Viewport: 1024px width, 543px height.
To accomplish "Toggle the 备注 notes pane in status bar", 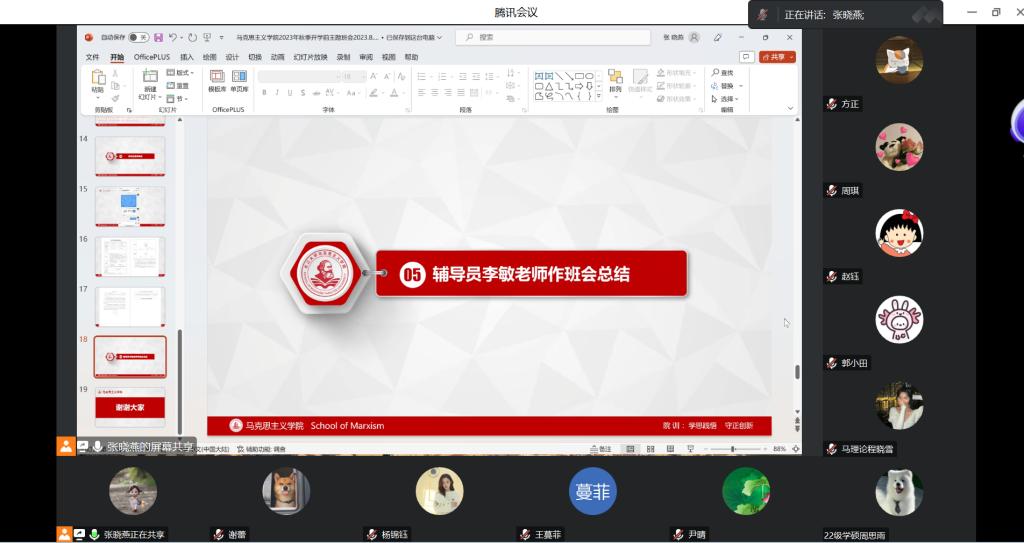I will 601,450.
